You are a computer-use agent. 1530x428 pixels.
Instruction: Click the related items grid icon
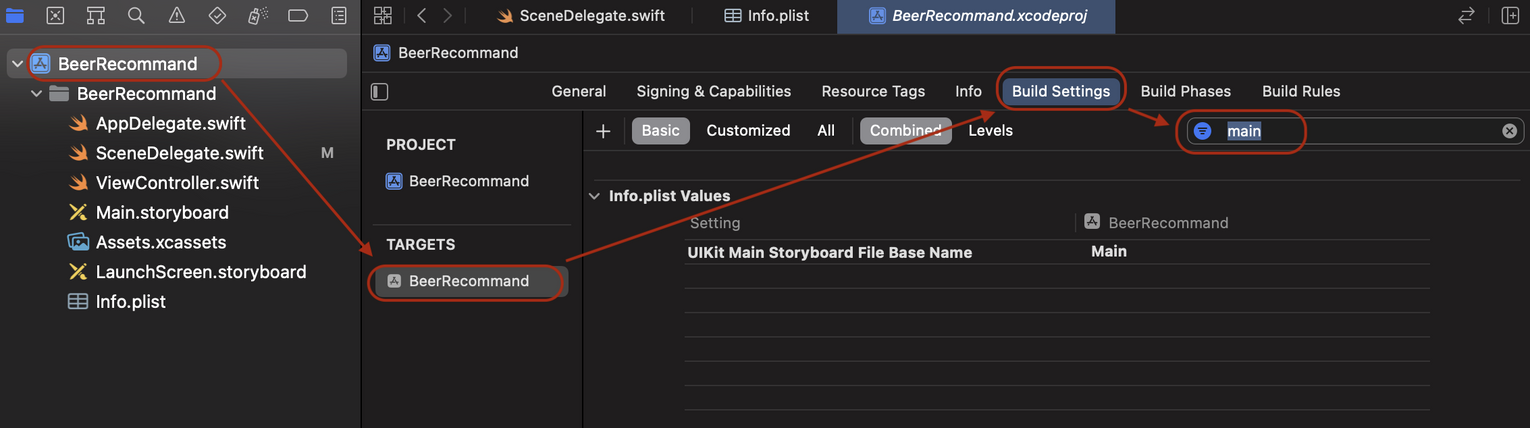click(382, 15)
